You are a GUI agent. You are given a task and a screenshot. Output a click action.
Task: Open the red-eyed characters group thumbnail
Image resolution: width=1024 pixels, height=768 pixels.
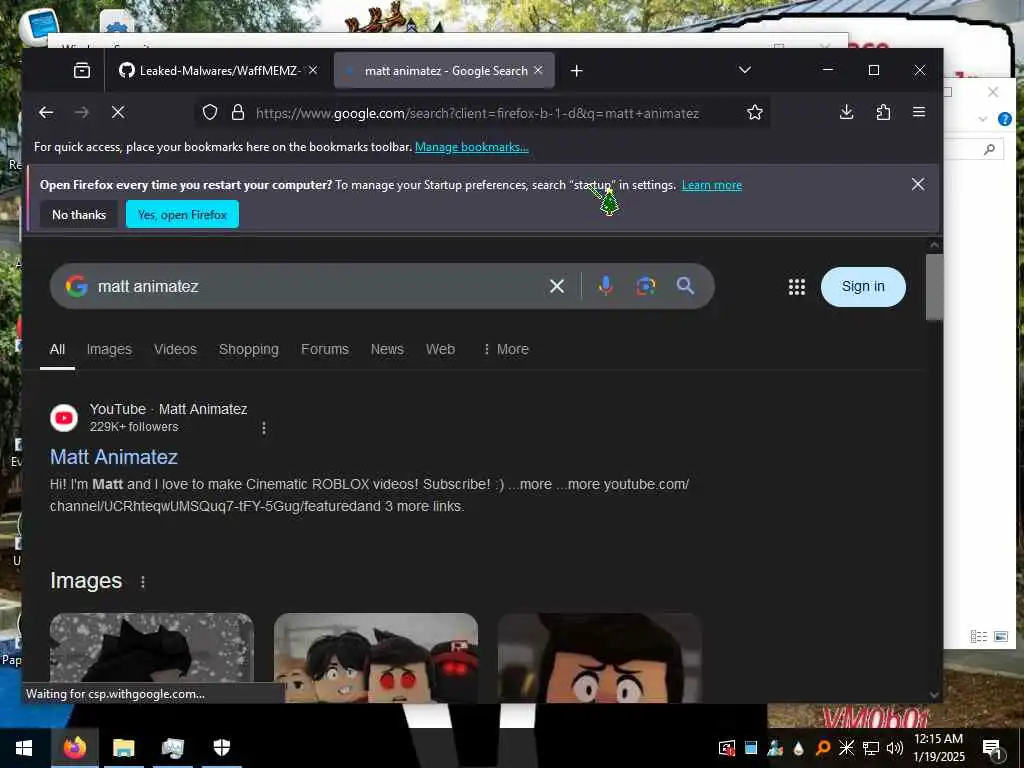(376, 658)
